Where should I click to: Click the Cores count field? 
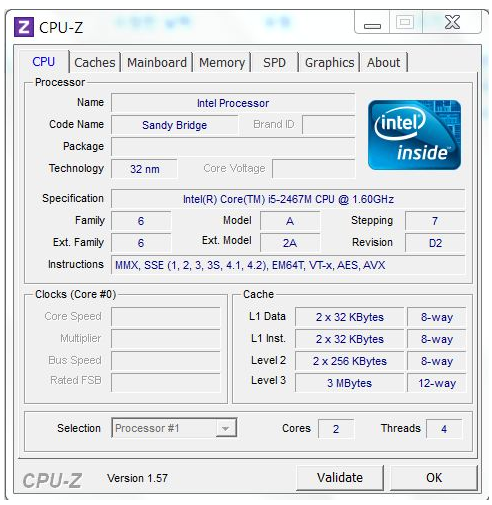336,429
